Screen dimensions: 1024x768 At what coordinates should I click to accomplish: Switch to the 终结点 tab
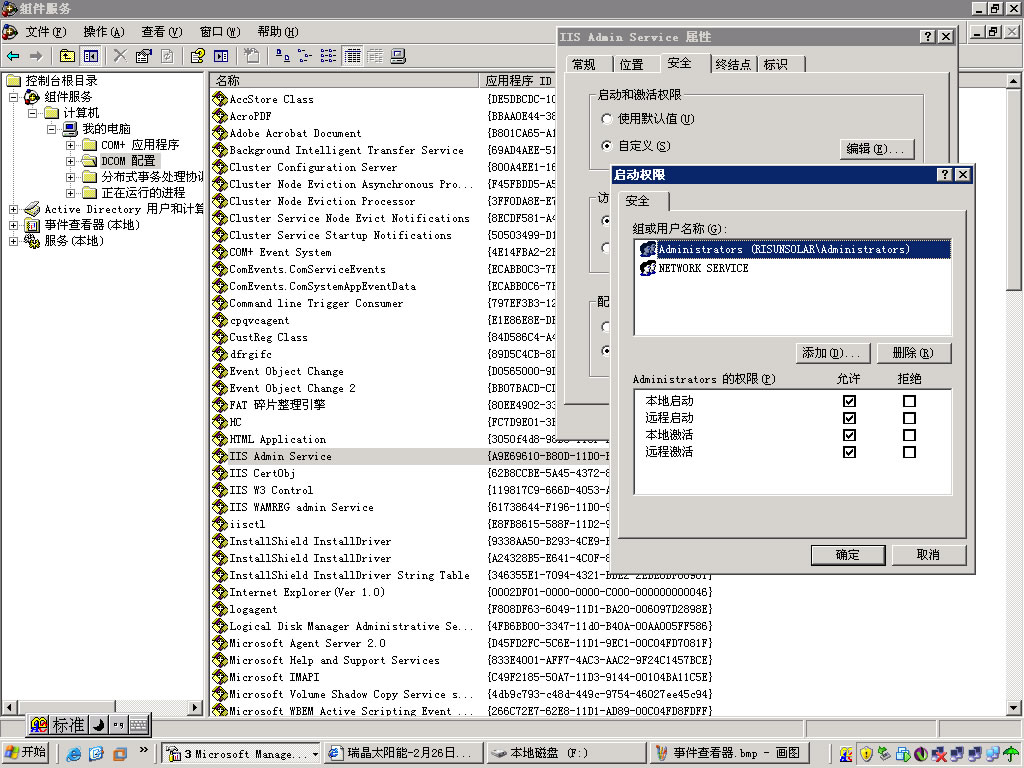point(733,64)
